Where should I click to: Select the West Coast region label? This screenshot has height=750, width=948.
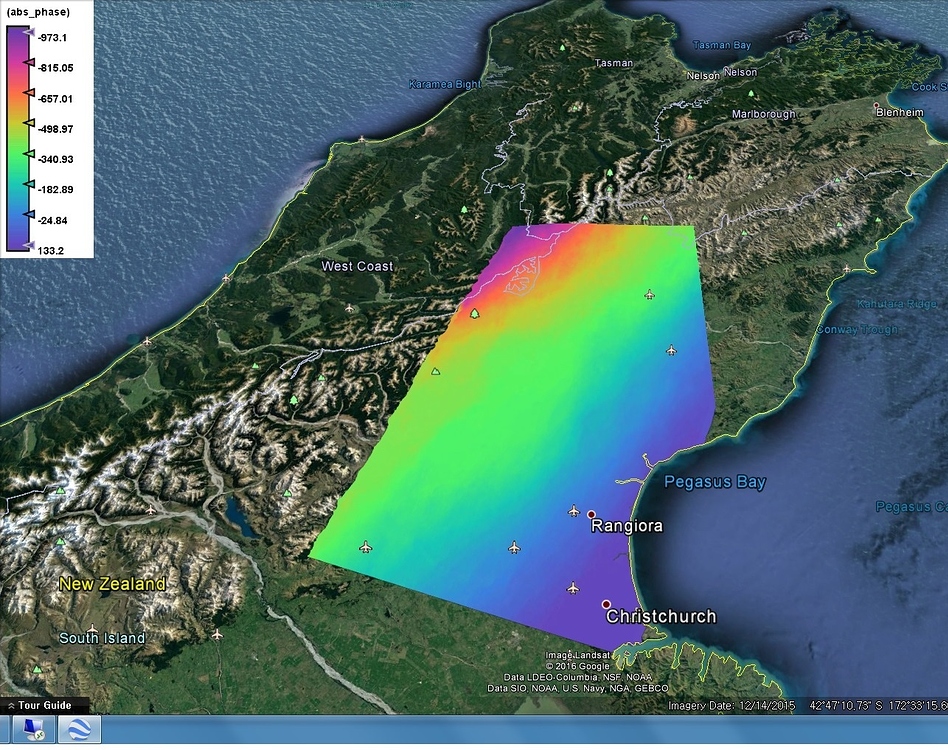(x=357, y=266)
